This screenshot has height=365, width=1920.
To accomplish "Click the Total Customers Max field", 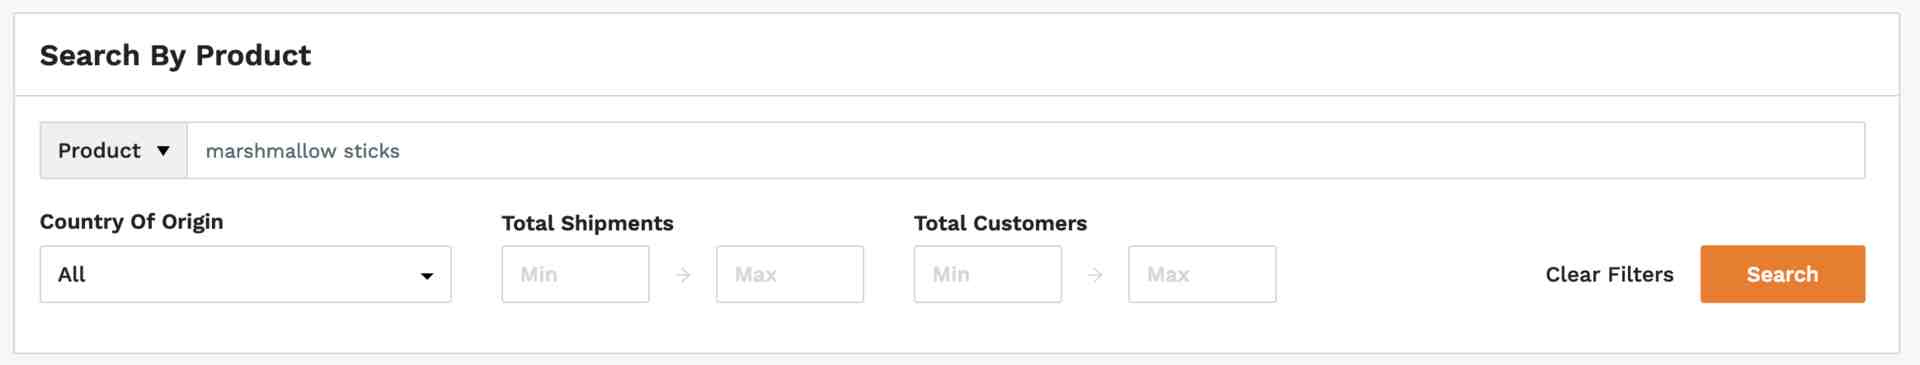I will (x=1202, y=274).
